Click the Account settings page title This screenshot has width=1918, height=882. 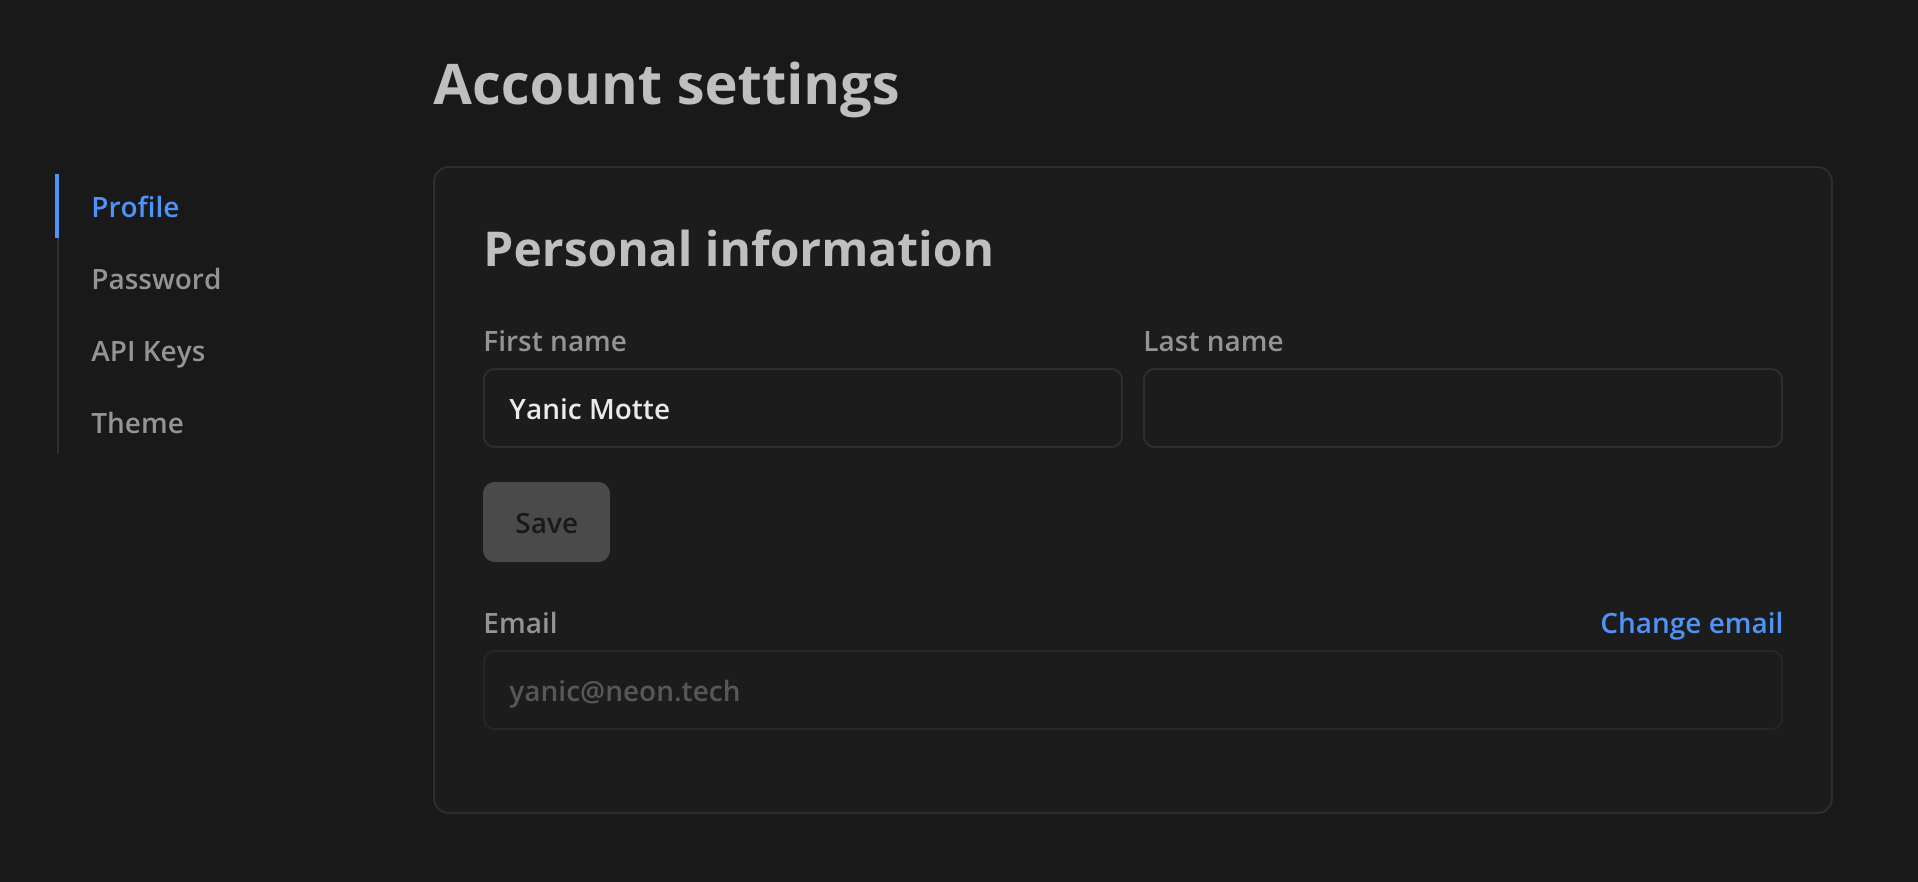coord(666,84)
